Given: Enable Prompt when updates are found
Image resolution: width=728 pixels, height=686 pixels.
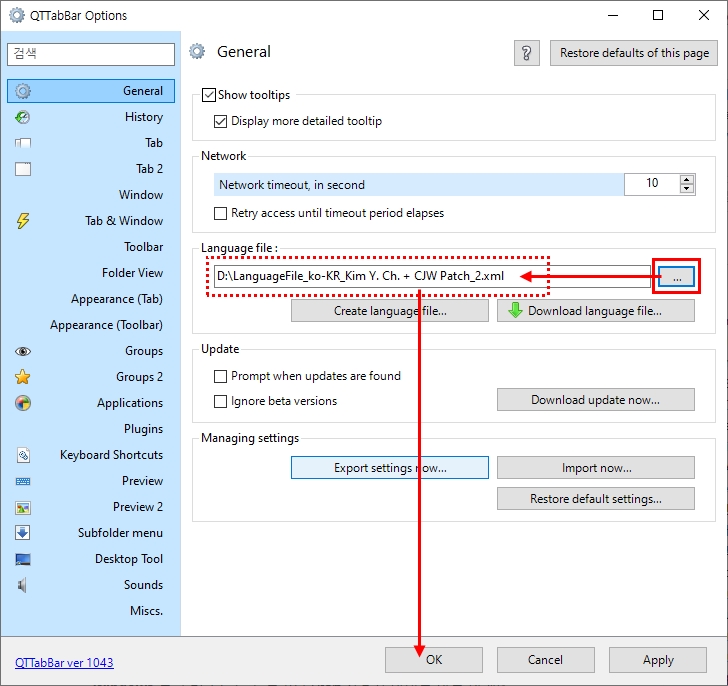Looking at the screenshot, I should coord(220,376).
